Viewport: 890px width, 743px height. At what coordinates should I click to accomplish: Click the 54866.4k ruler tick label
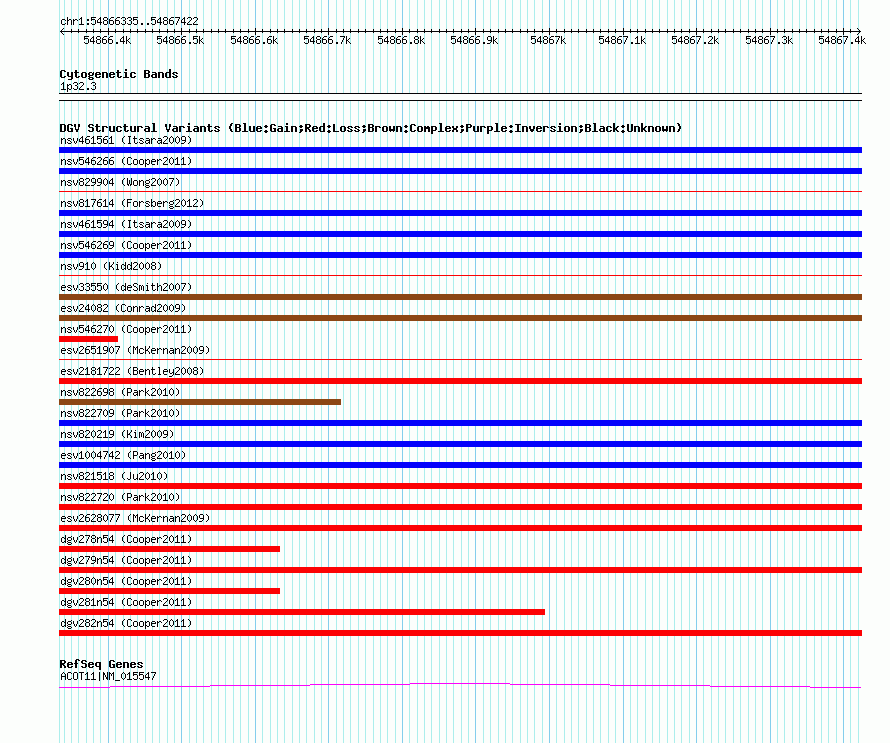tap(107, 40)
